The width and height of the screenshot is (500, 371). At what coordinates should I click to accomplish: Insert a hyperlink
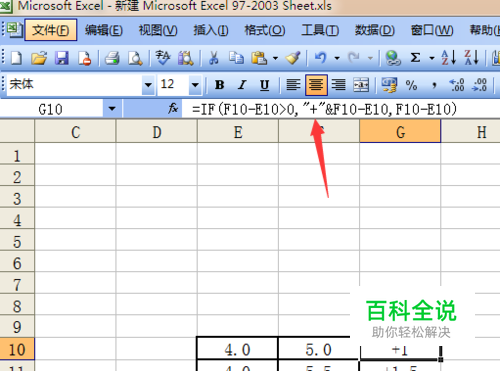pos(393,58)
